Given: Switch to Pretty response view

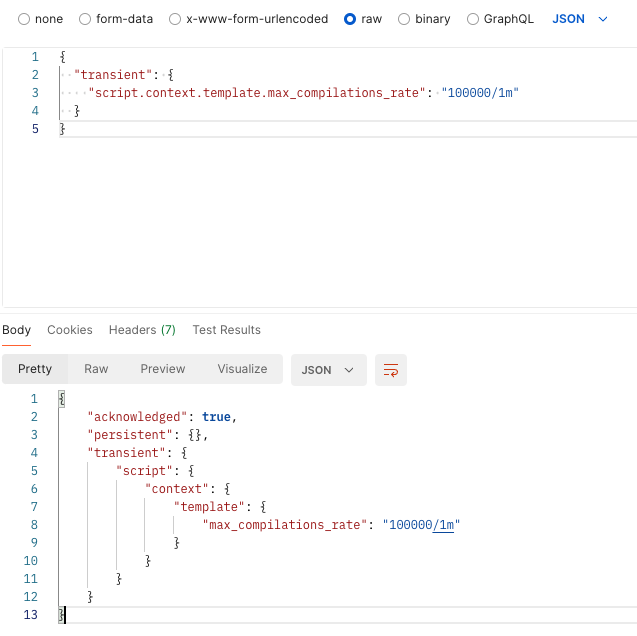Looking at the screenshot, I should coord(35,369).
